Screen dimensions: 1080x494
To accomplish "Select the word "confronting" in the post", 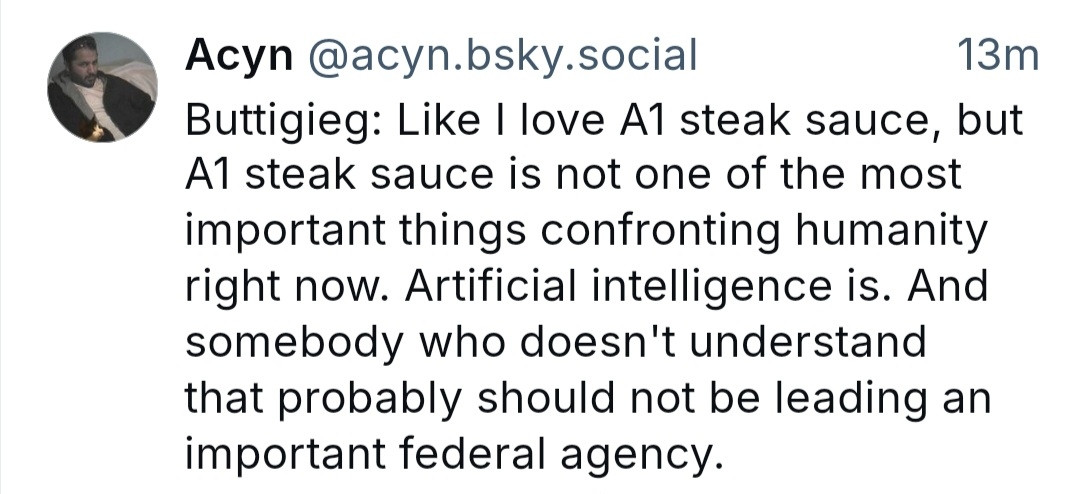I will 660,231.
